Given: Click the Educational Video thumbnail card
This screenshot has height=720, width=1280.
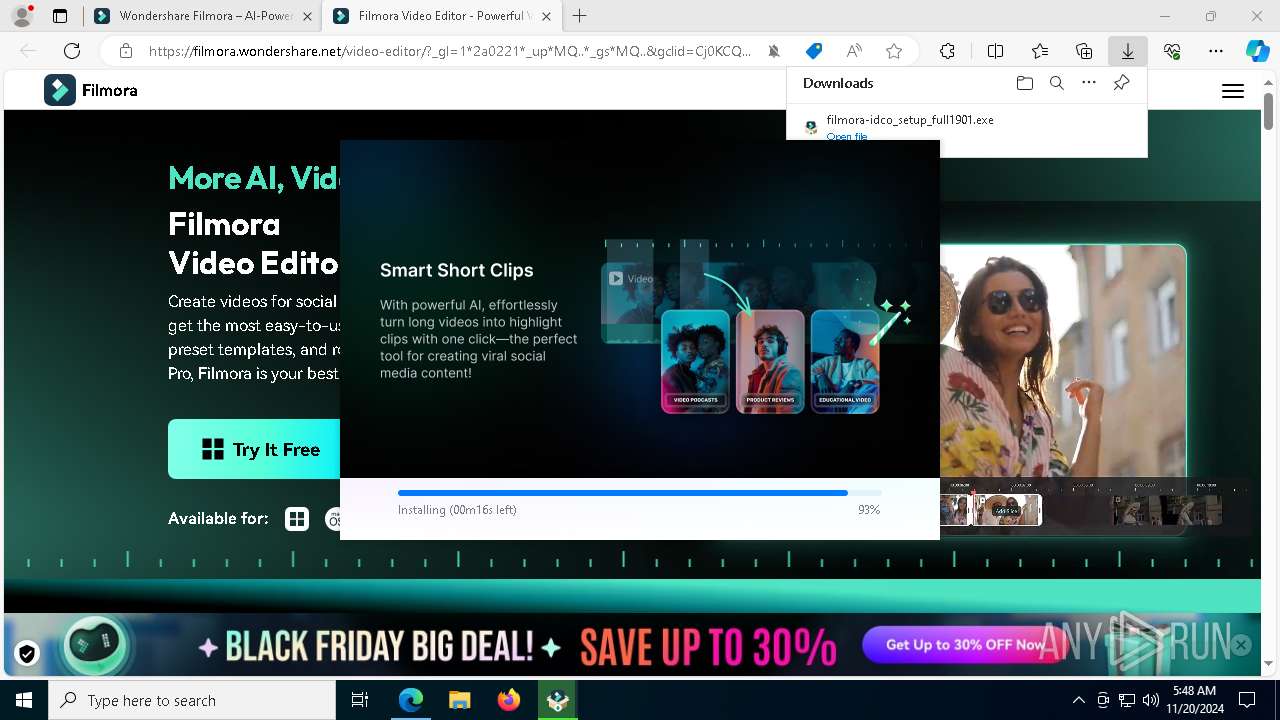Looking at the screenshot, I should (x=845, y=361).
